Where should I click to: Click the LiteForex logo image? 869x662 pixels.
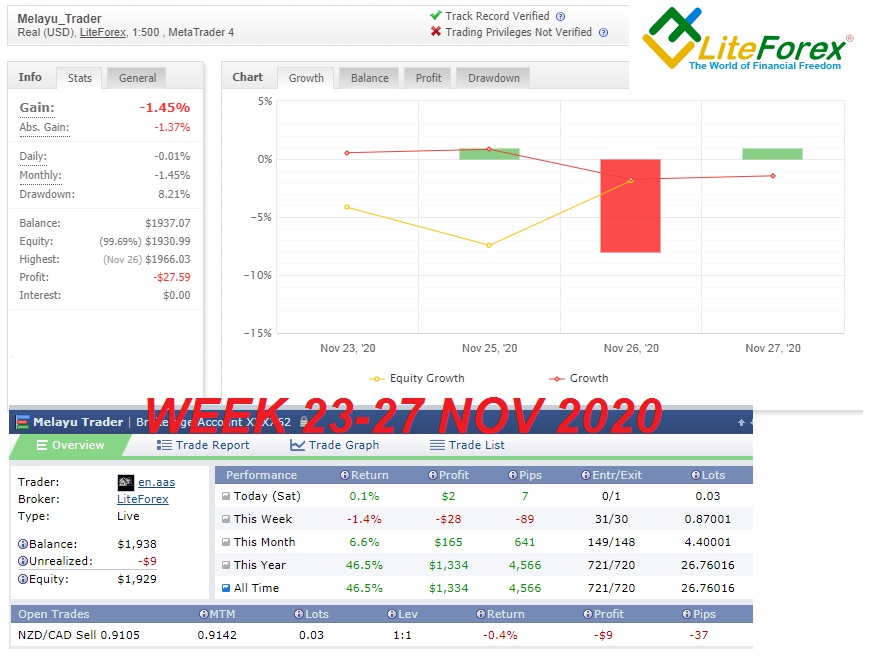click(x=748, y=39)
